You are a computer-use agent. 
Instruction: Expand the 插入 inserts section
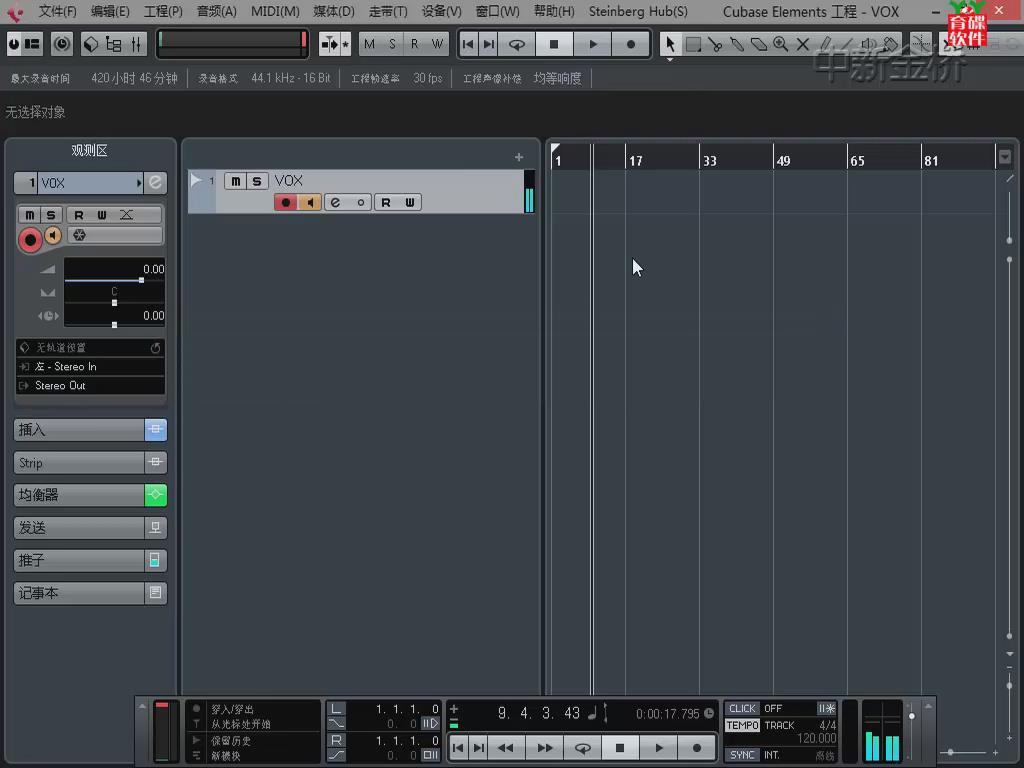(x=79, y=430)
